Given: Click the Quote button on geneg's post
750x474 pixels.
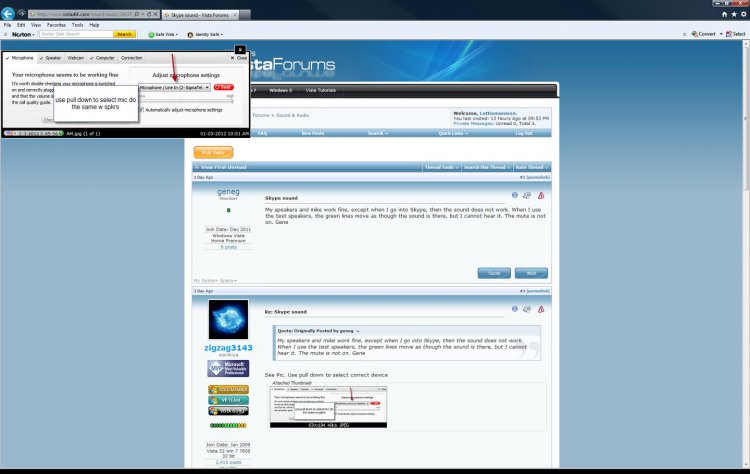Looking at the screenshot, I should pyautogui.click(x=494, y=273).
